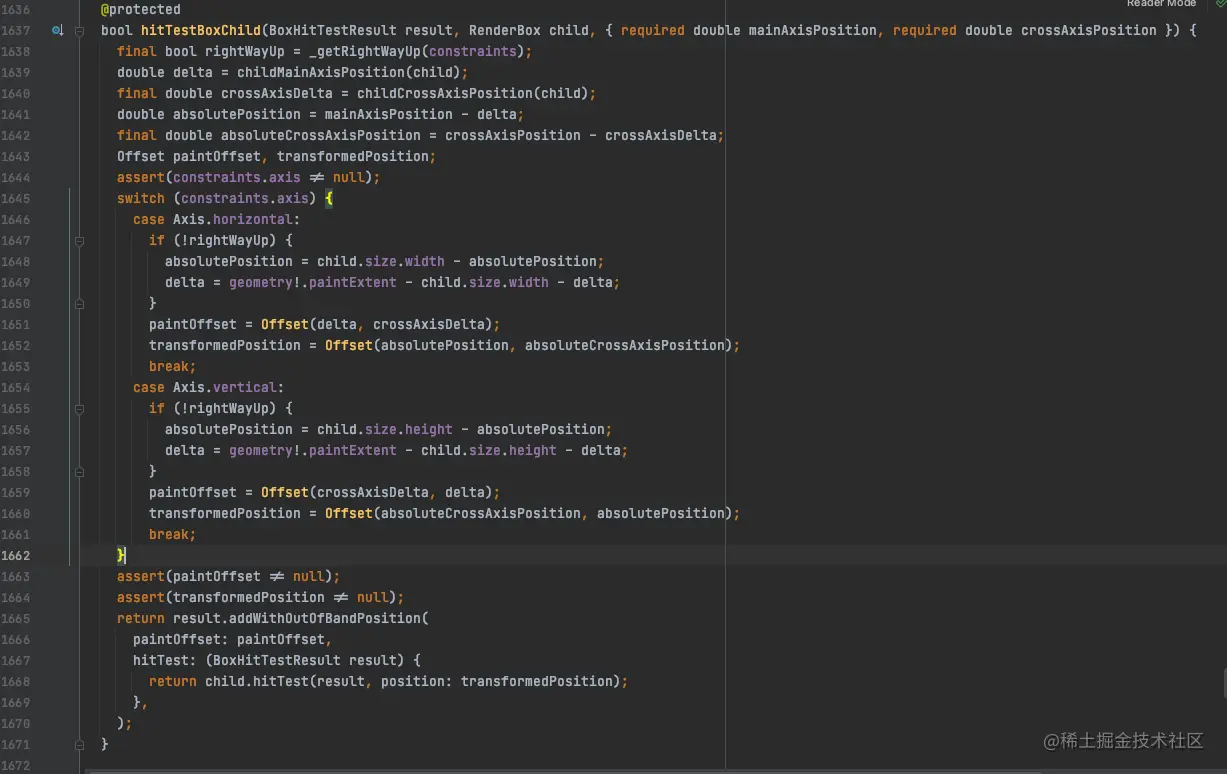Click transformedPosition on line 1643
Image resolution: width=1227 pixels, height=774 pixels.
coord(353,157)
